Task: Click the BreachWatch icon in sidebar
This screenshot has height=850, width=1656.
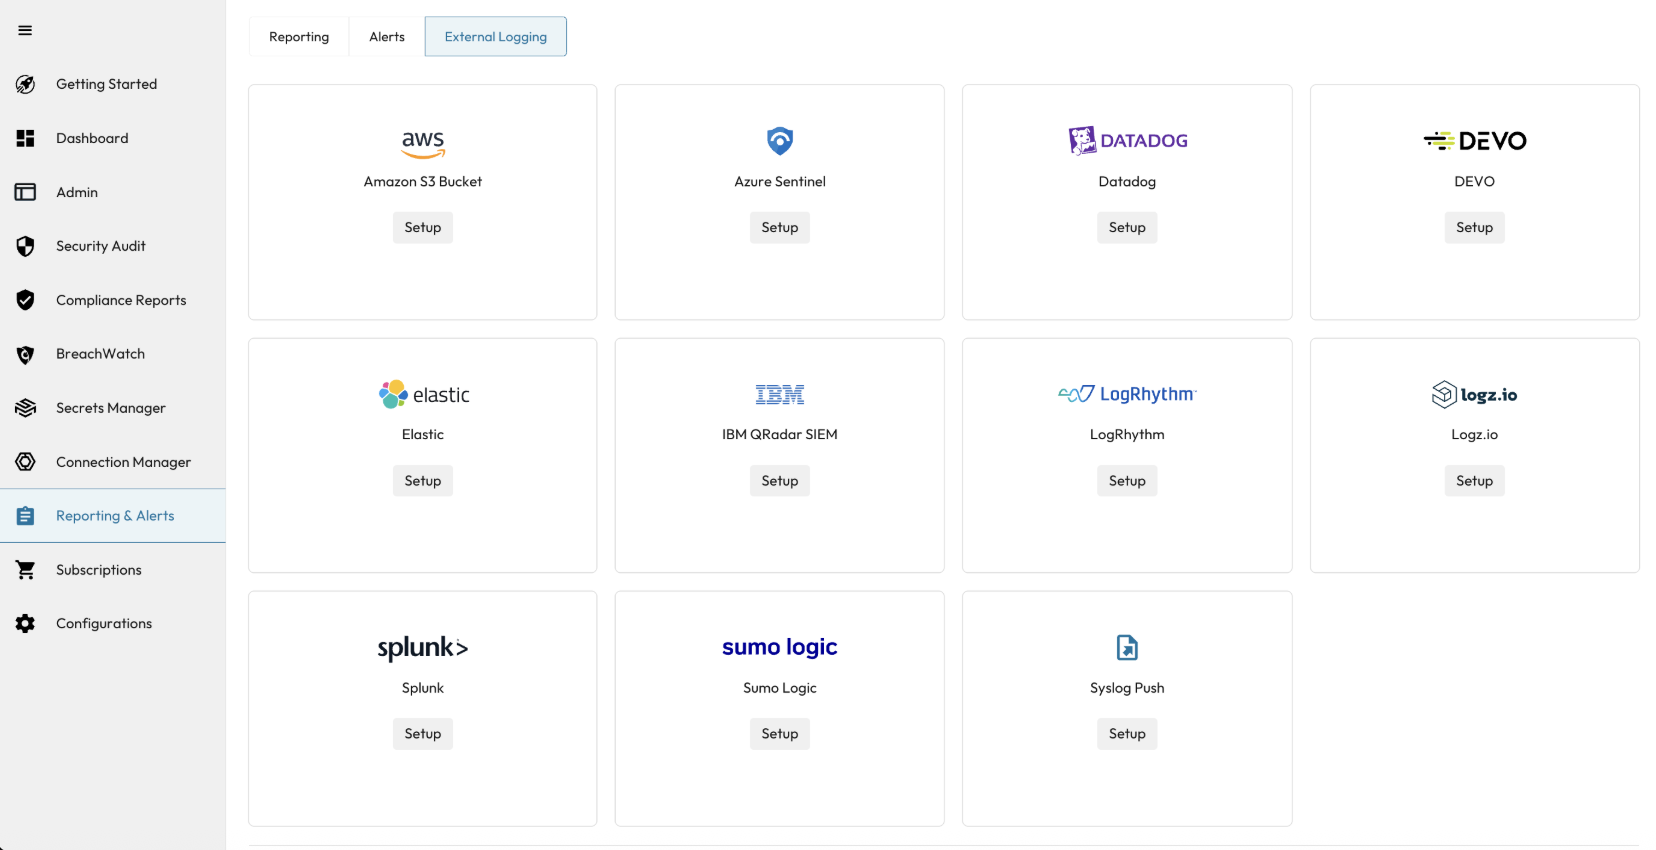Action: (x=25, y=354)
